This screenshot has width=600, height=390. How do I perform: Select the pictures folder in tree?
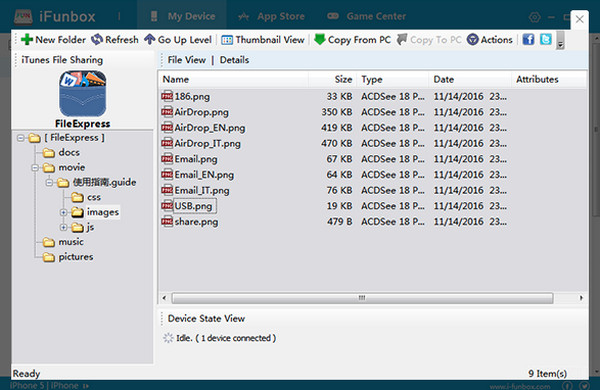pos(75,257)
